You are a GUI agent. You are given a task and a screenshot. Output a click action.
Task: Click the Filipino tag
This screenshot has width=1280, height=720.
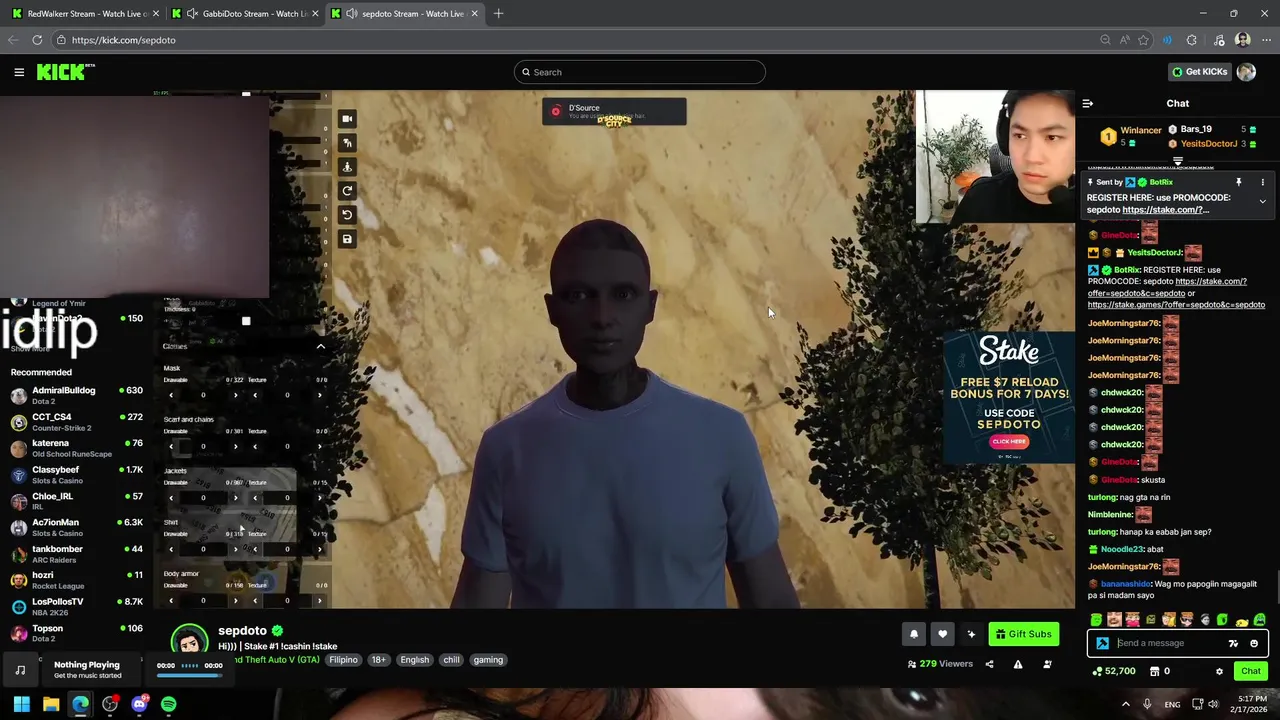point(343,660)
